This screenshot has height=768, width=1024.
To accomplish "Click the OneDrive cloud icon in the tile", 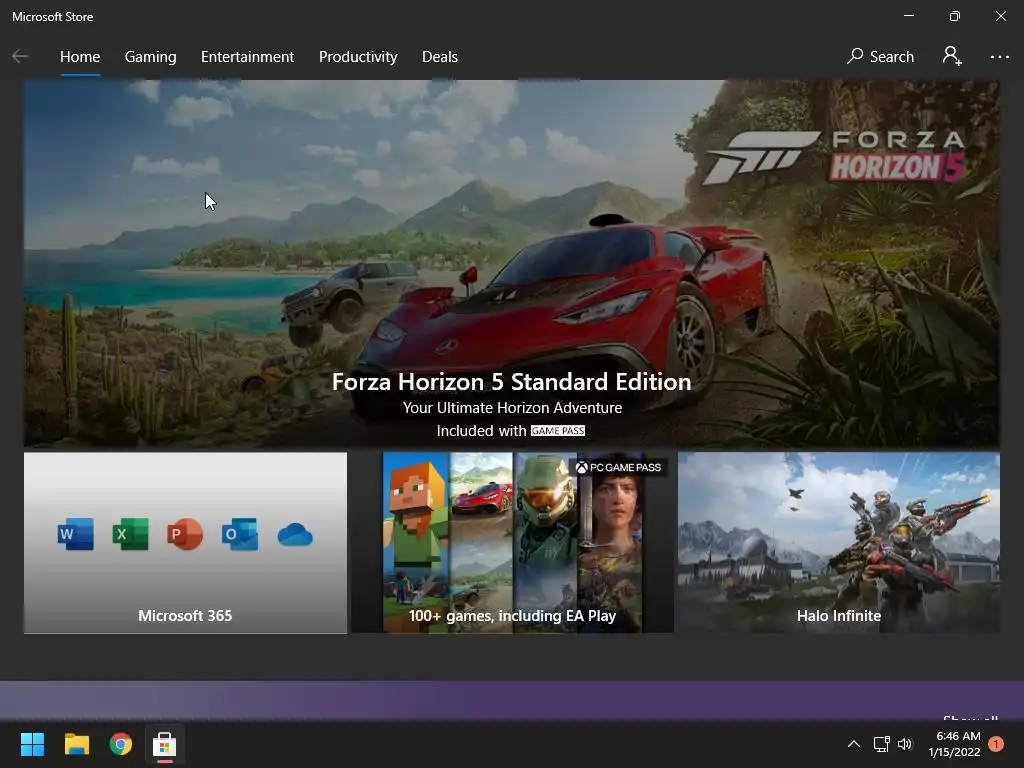I will click(x=295, y=535).
